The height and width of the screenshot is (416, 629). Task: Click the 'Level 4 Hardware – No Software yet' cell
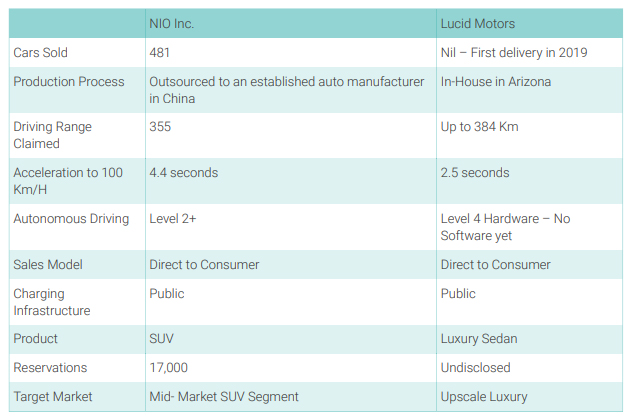point(505,227)
